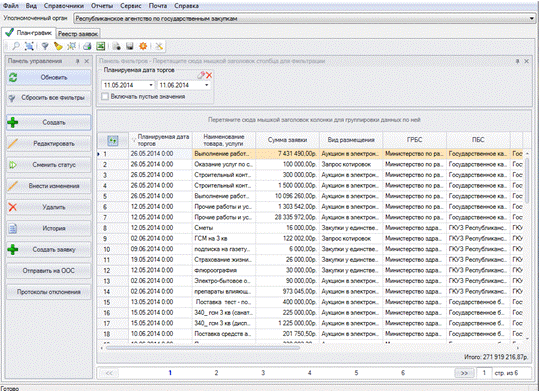
Task: Click Отправить на ООС button
Action: coord(49,271)
